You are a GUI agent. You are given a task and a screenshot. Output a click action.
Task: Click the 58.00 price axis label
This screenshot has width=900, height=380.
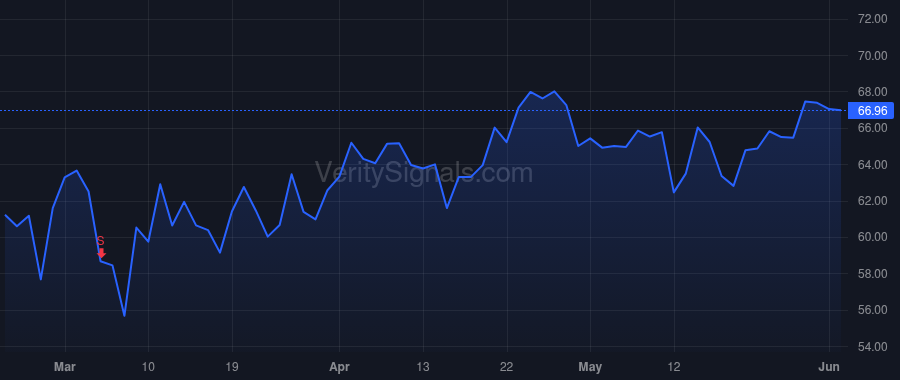click(x=872, y=274)
